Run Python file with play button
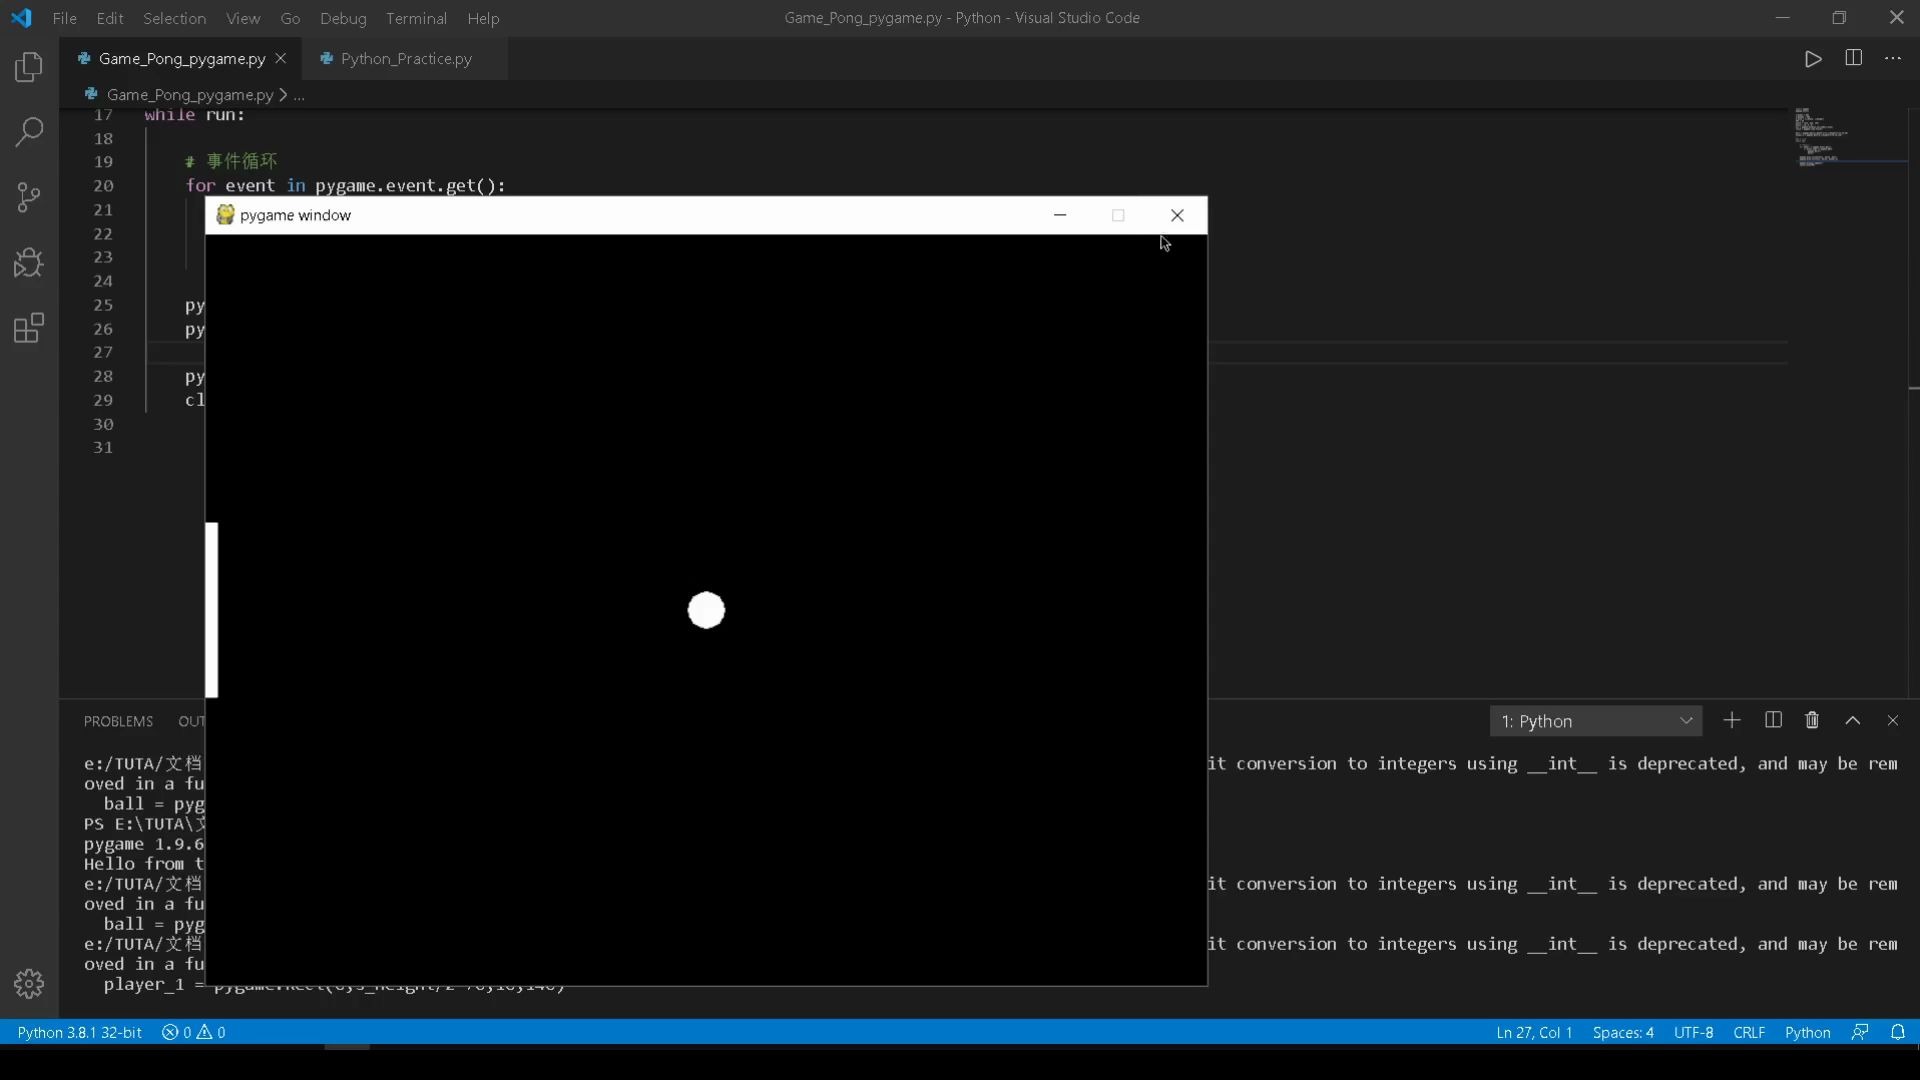This screenshot has width=1920, height=1080. click(x=1813, y=59)
